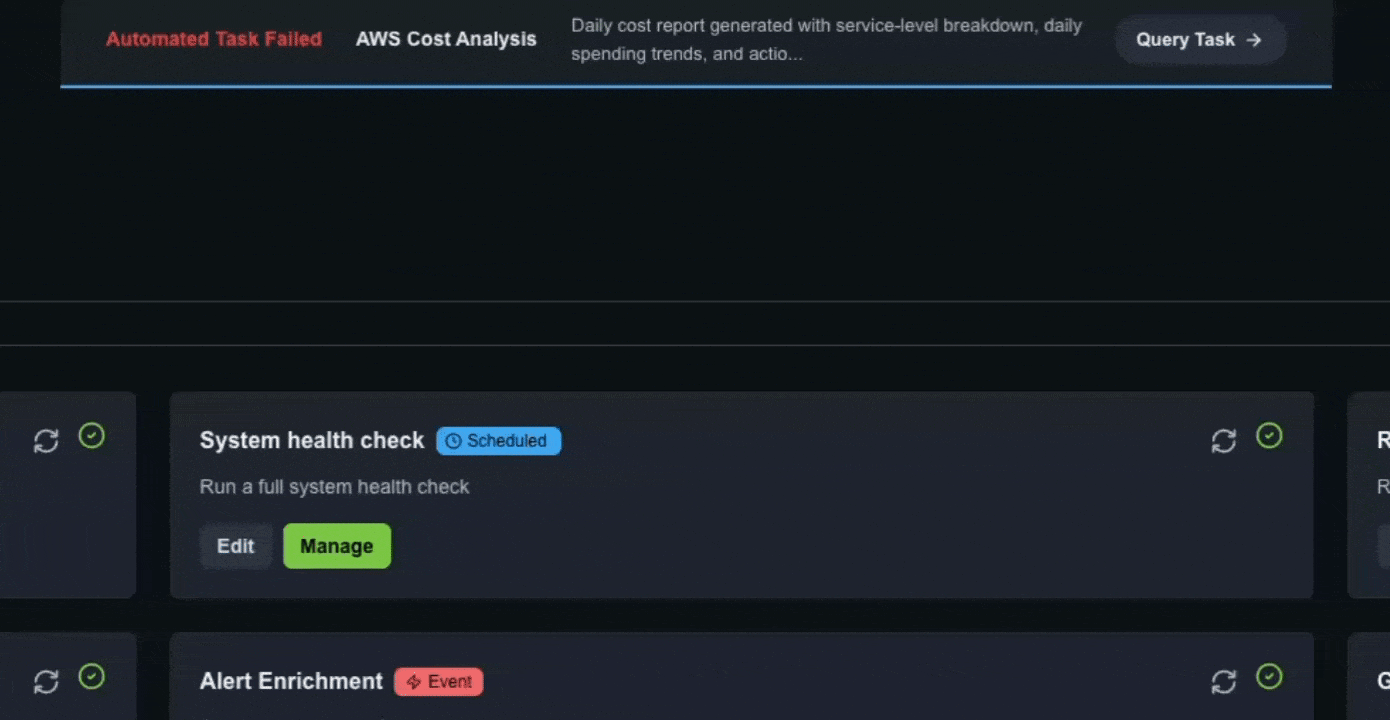Click the Scheduled status badge

[498, 440]
